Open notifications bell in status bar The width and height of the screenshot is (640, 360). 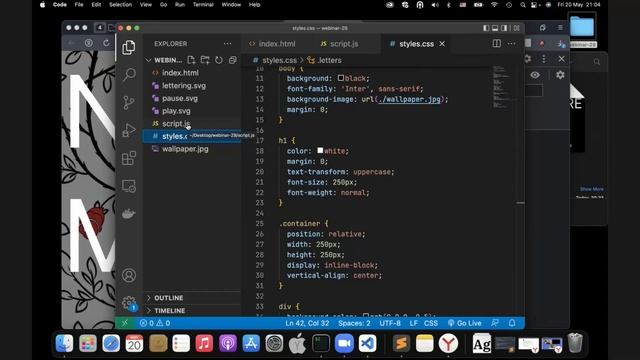tap(512, 323)
